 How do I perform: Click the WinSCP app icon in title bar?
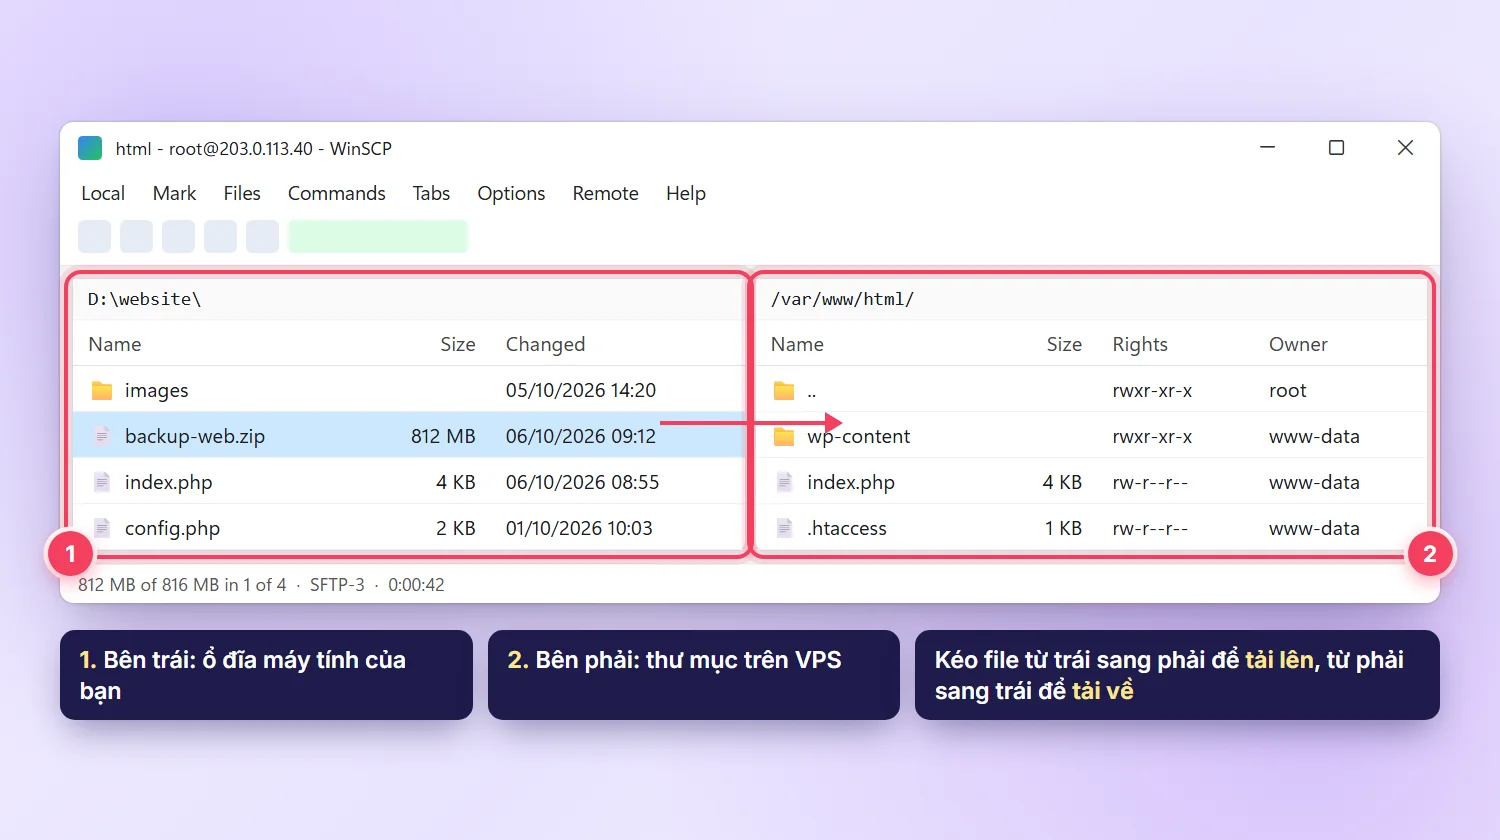[x=90, y=148]
